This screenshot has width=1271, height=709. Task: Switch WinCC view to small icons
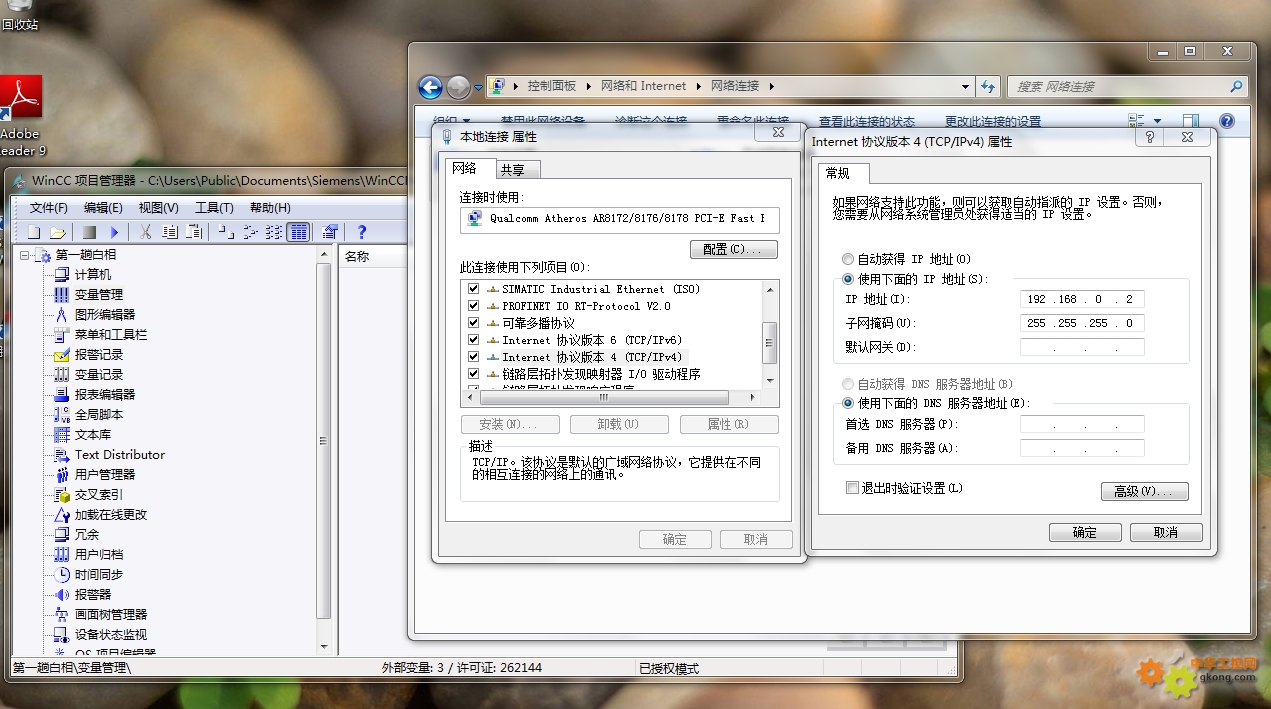(x=250, y=232)
